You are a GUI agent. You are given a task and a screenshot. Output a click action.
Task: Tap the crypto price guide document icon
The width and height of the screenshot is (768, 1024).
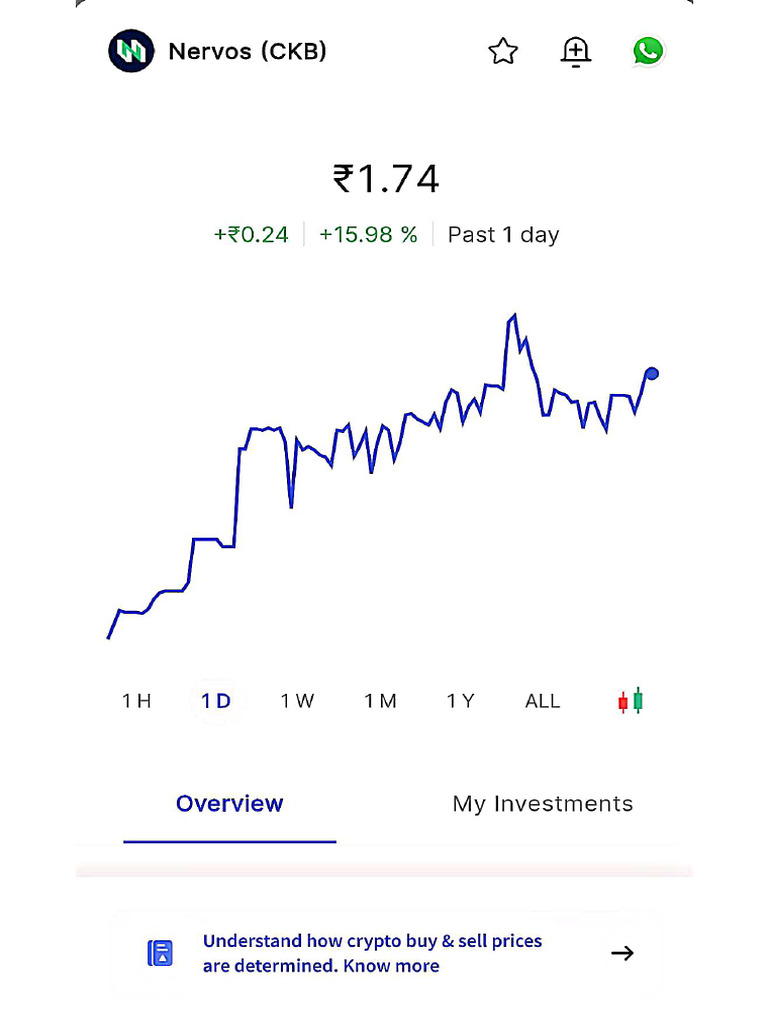[x=160, y=953]
